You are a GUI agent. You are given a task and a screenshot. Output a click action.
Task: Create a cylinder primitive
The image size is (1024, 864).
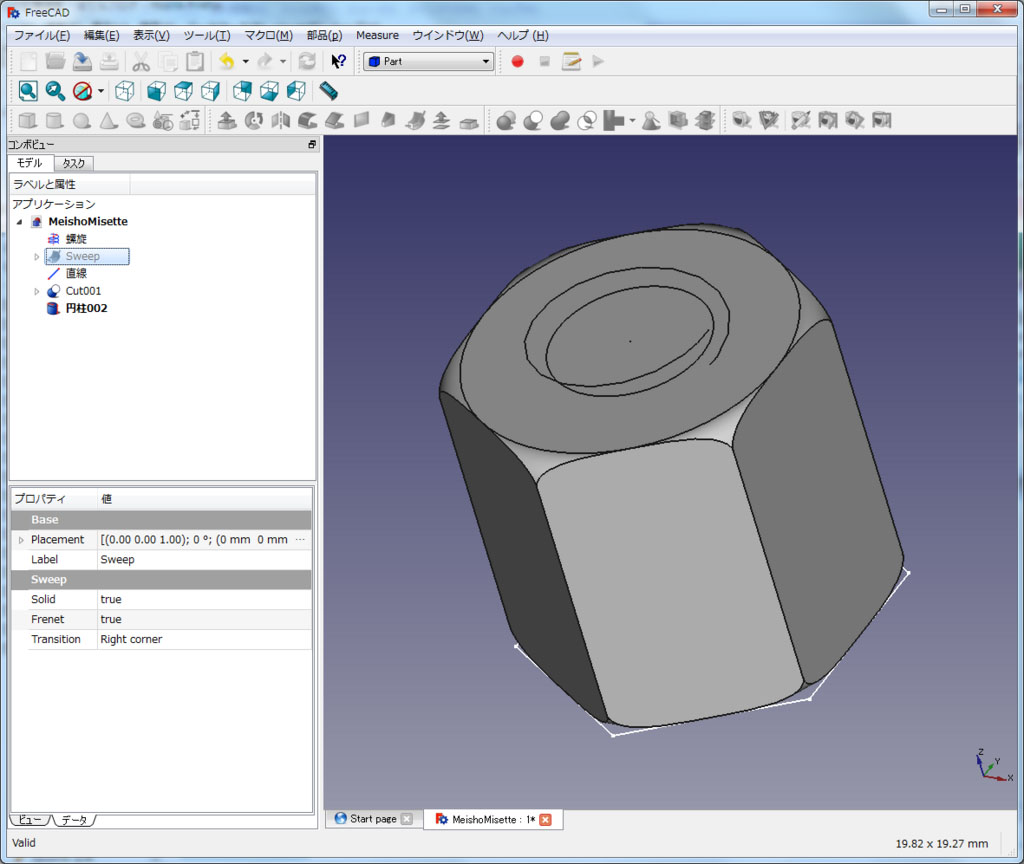[x=55, y=120]
